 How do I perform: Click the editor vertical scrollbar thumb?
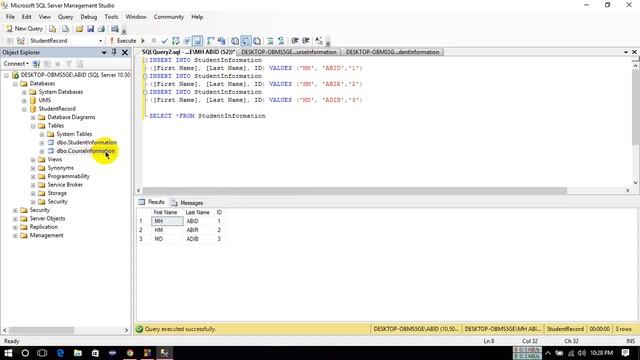pyautogui.click(x=636, y=108)
